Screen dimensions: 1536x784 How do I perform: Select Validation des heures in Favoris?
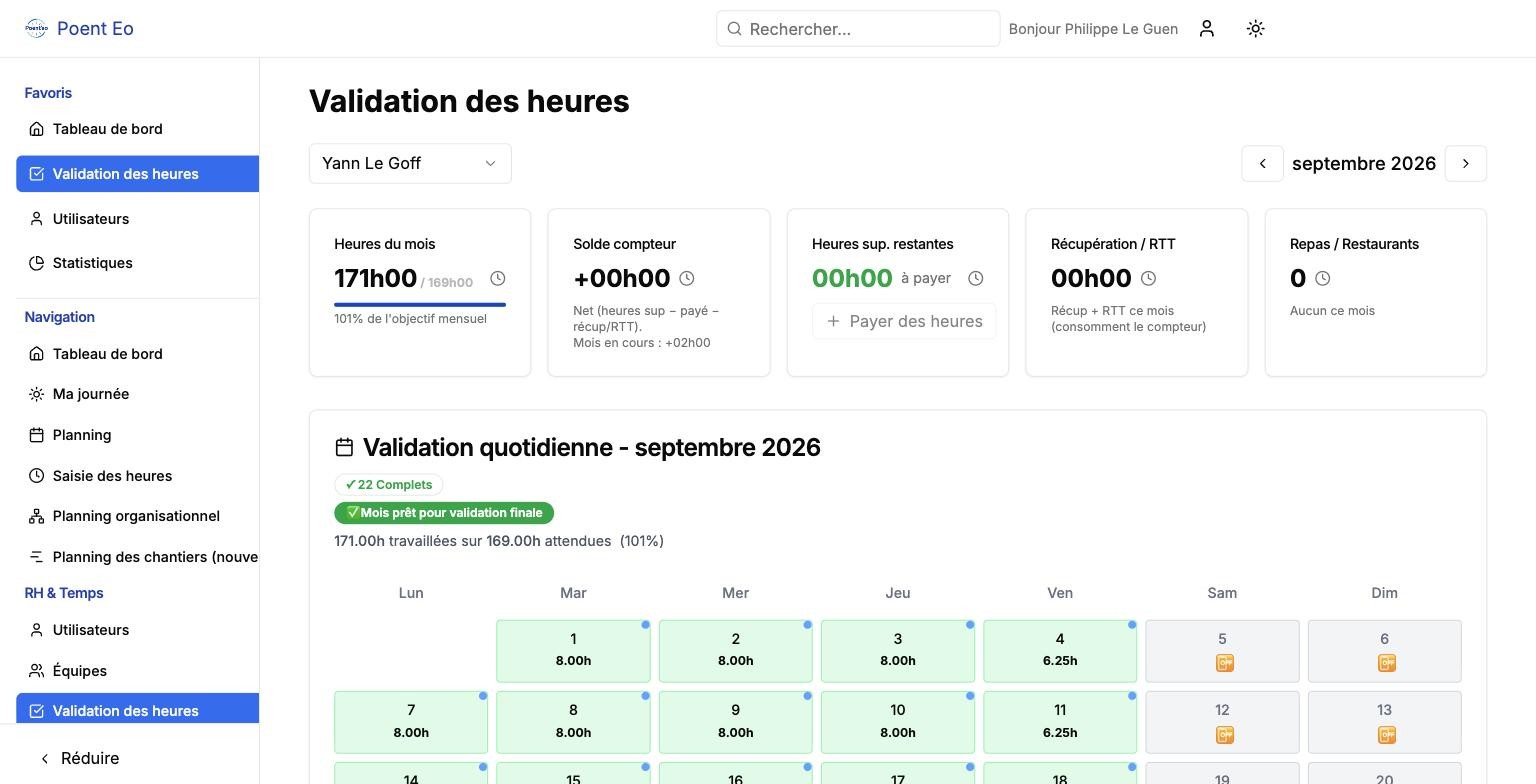(x=137, y=174)
